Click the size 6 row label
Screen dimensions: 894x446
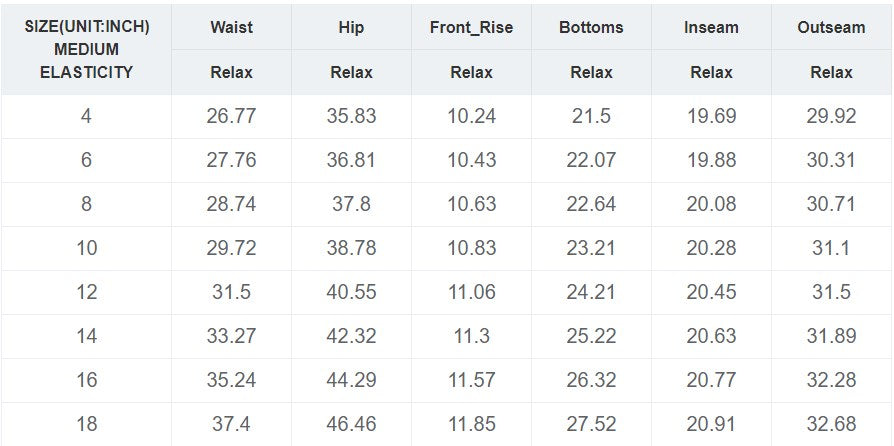[86, 160]
